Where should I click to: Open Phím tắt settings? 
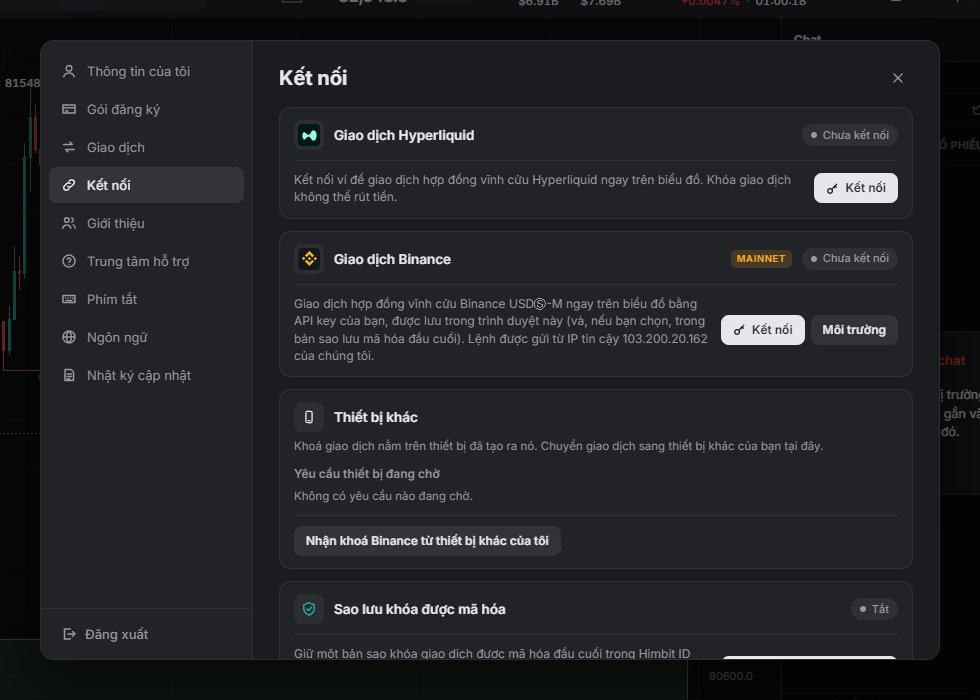[146, 299]
